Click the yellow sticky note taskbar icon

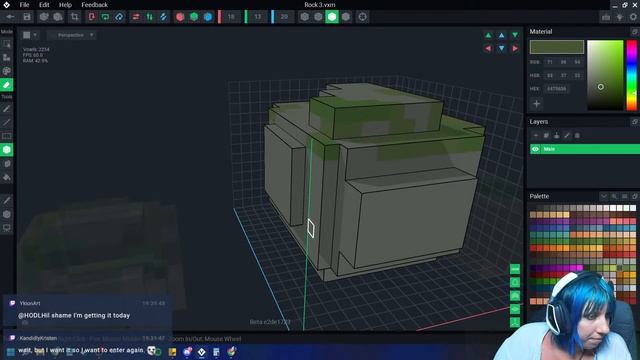172,352
